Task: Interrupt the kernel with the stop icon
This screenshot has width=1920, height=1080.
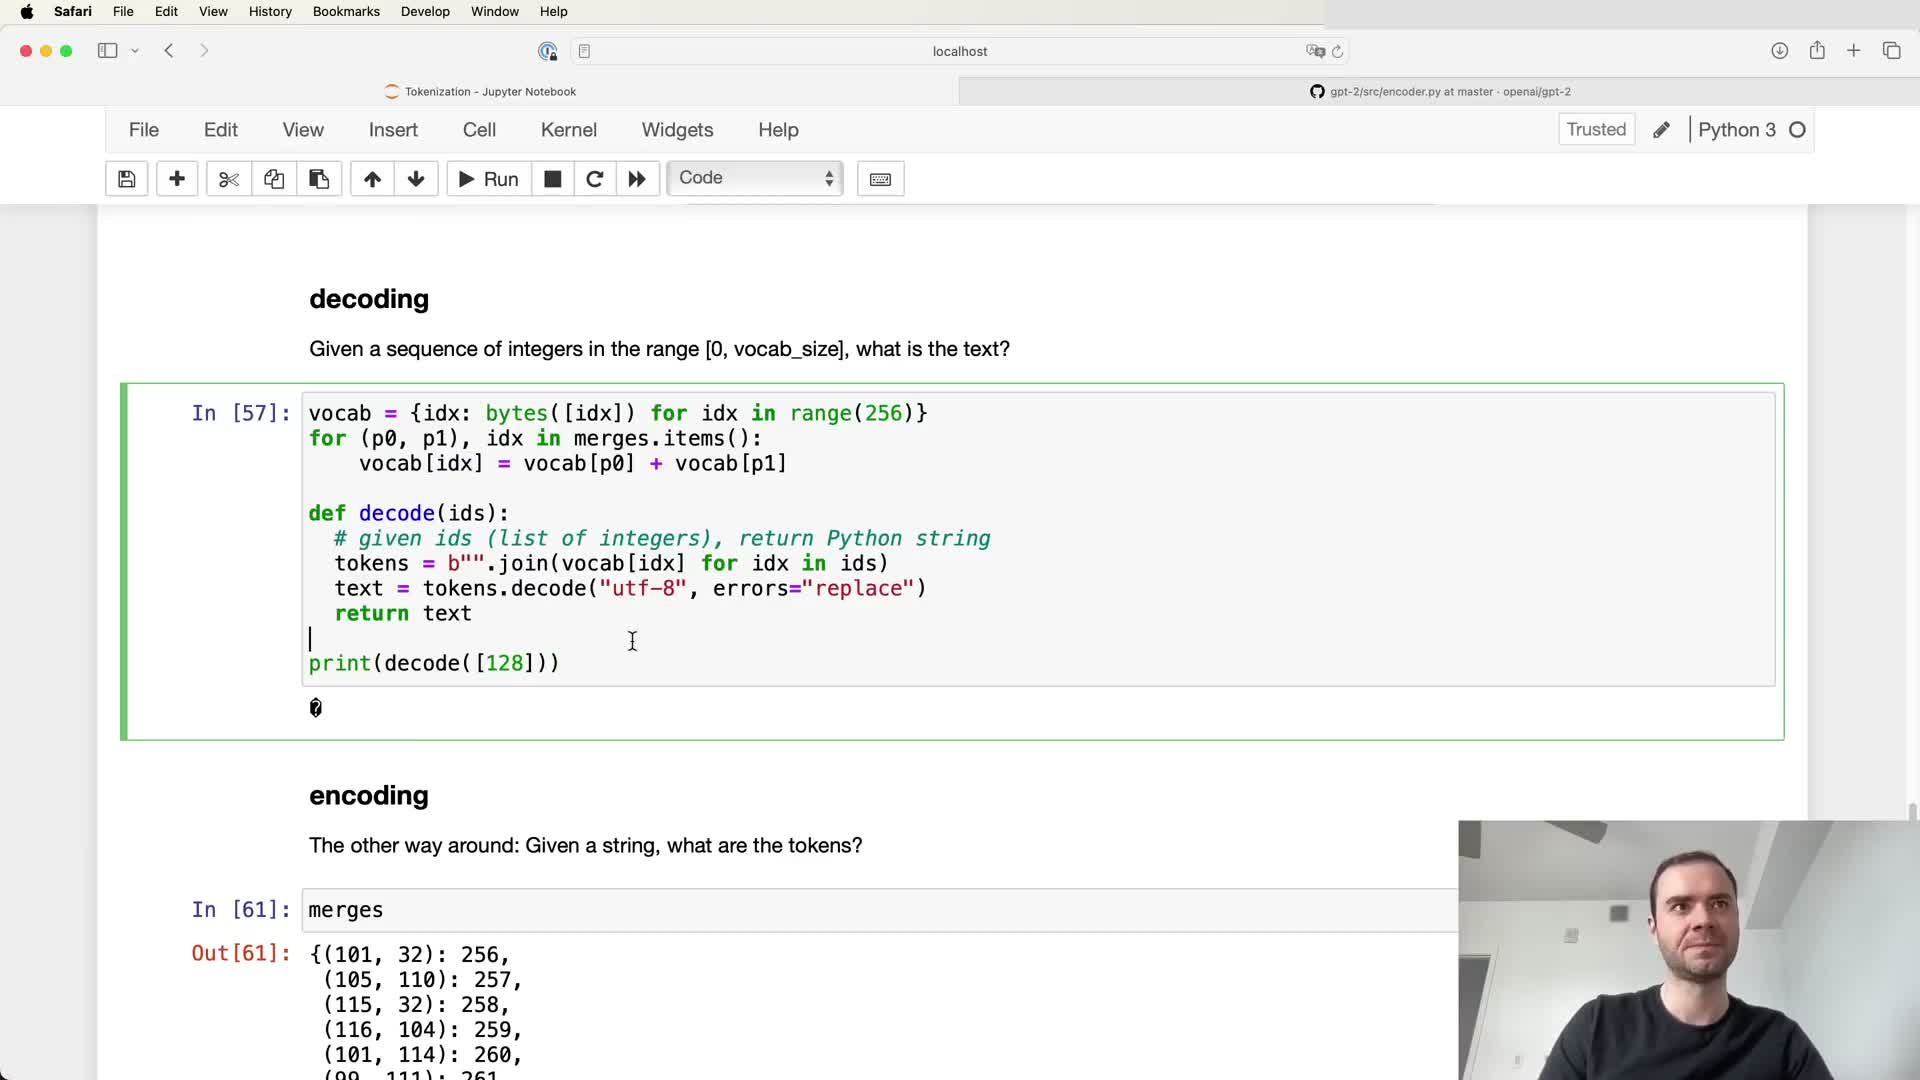Action: coord(552,179)
